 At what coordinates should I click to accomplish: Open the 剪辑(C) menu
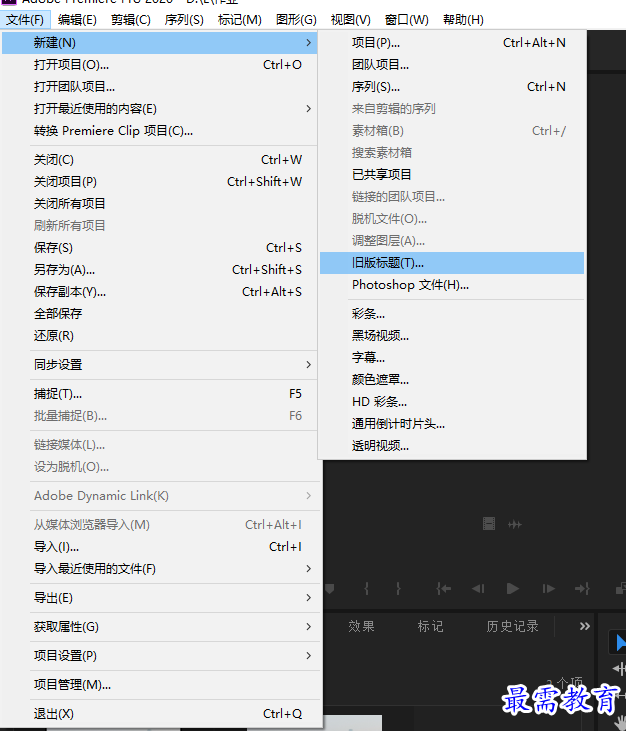pyautogui.click(x=131, y=20)
